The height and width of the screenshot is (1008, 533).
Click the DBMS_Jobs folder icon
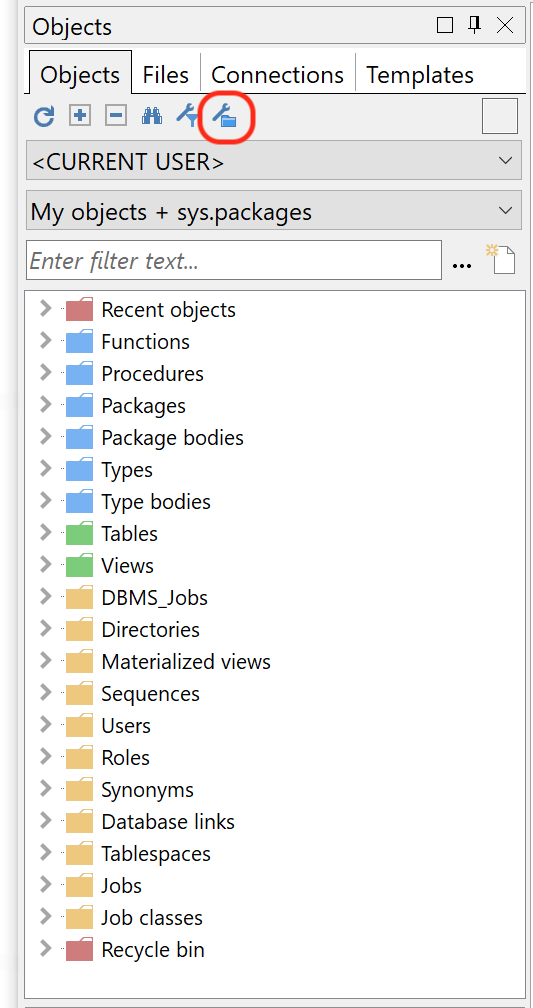click(x=80, y=598)
